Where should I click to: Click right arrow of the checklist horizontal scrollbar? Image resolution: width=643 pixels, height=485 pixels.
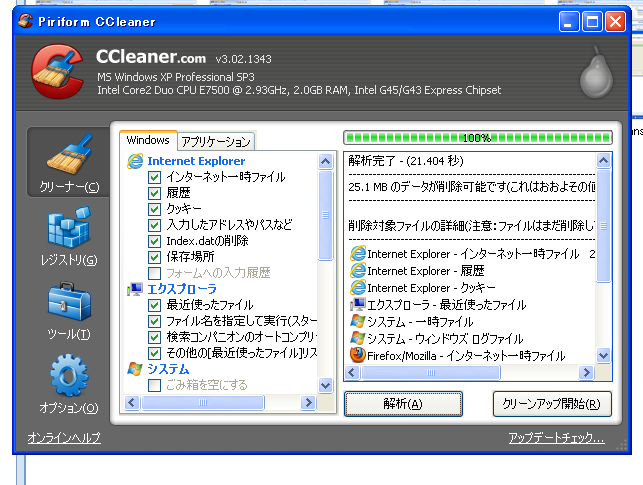pyautogui.click(x=308, y=403)
